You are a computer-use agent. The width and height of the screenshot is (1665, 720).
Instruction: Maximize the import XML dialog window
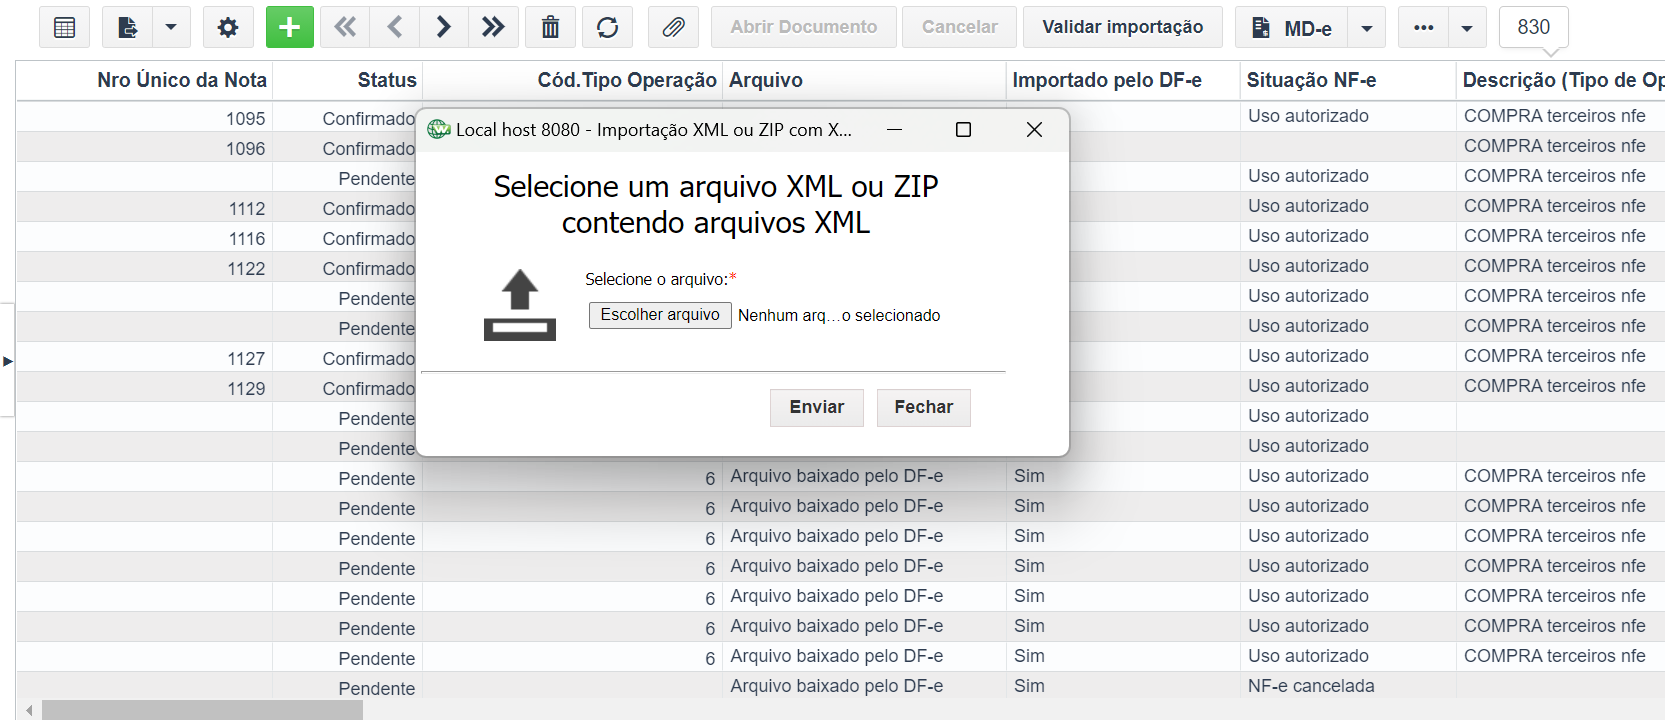click(964, 130)
